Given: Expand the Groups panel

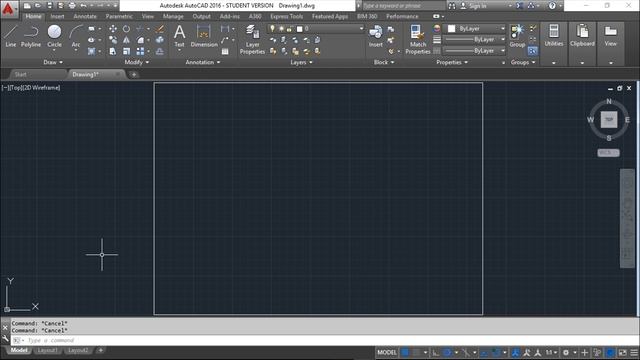Looking at the screenshot, I should [523, 62].
